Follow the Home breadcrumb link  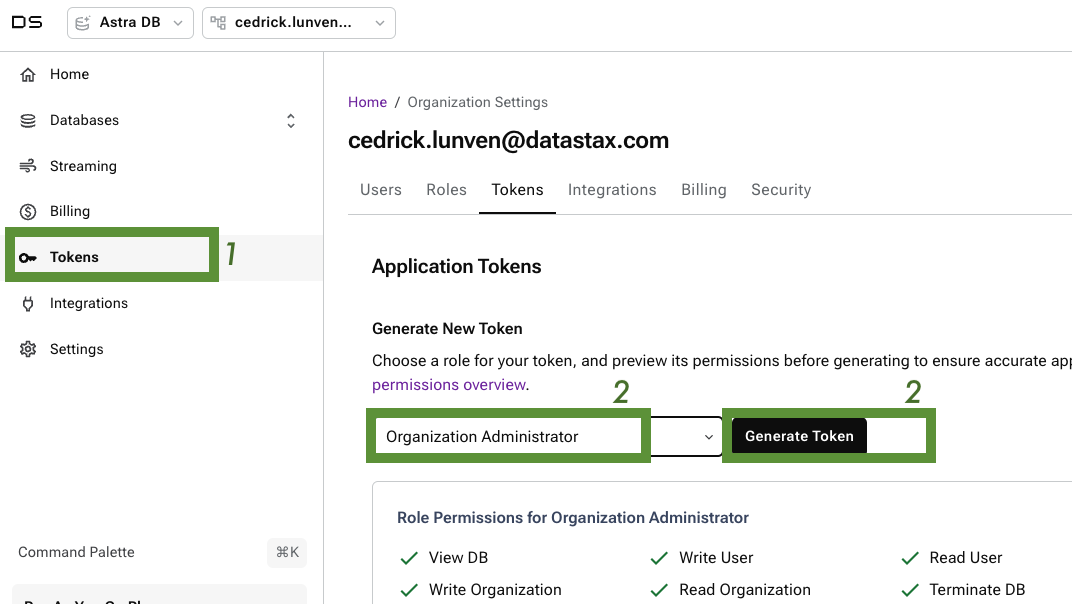pyautogui.click(x=367, y=103)
